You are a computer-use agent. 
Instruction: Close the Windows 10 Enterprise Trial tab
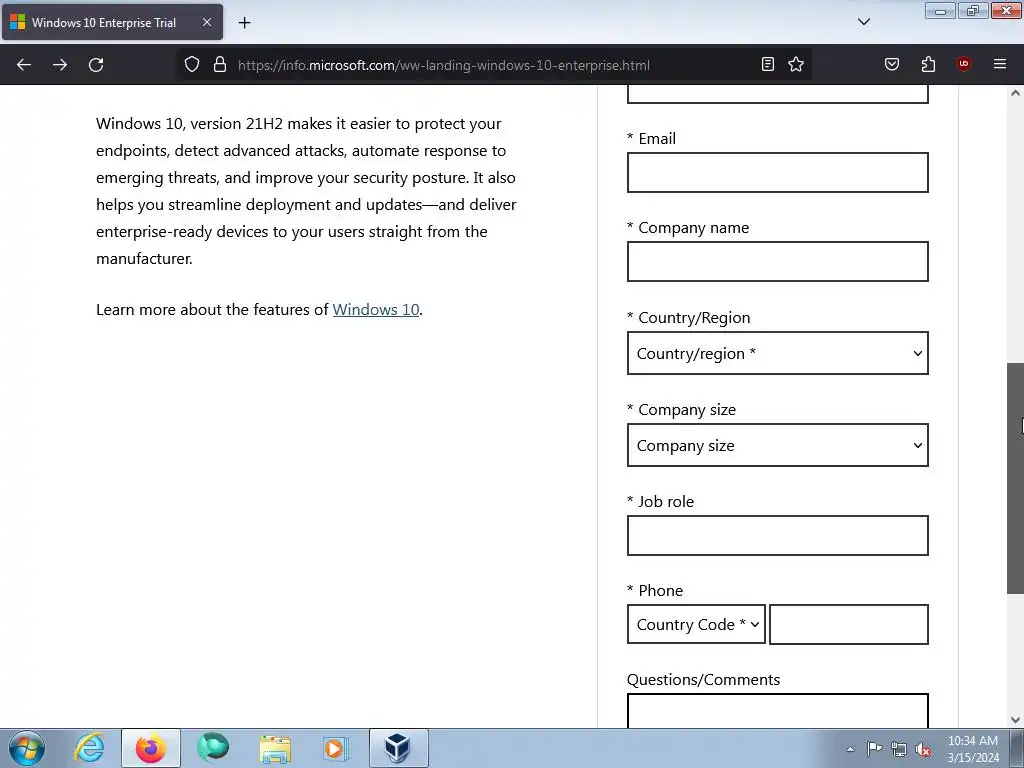point(206,22)
